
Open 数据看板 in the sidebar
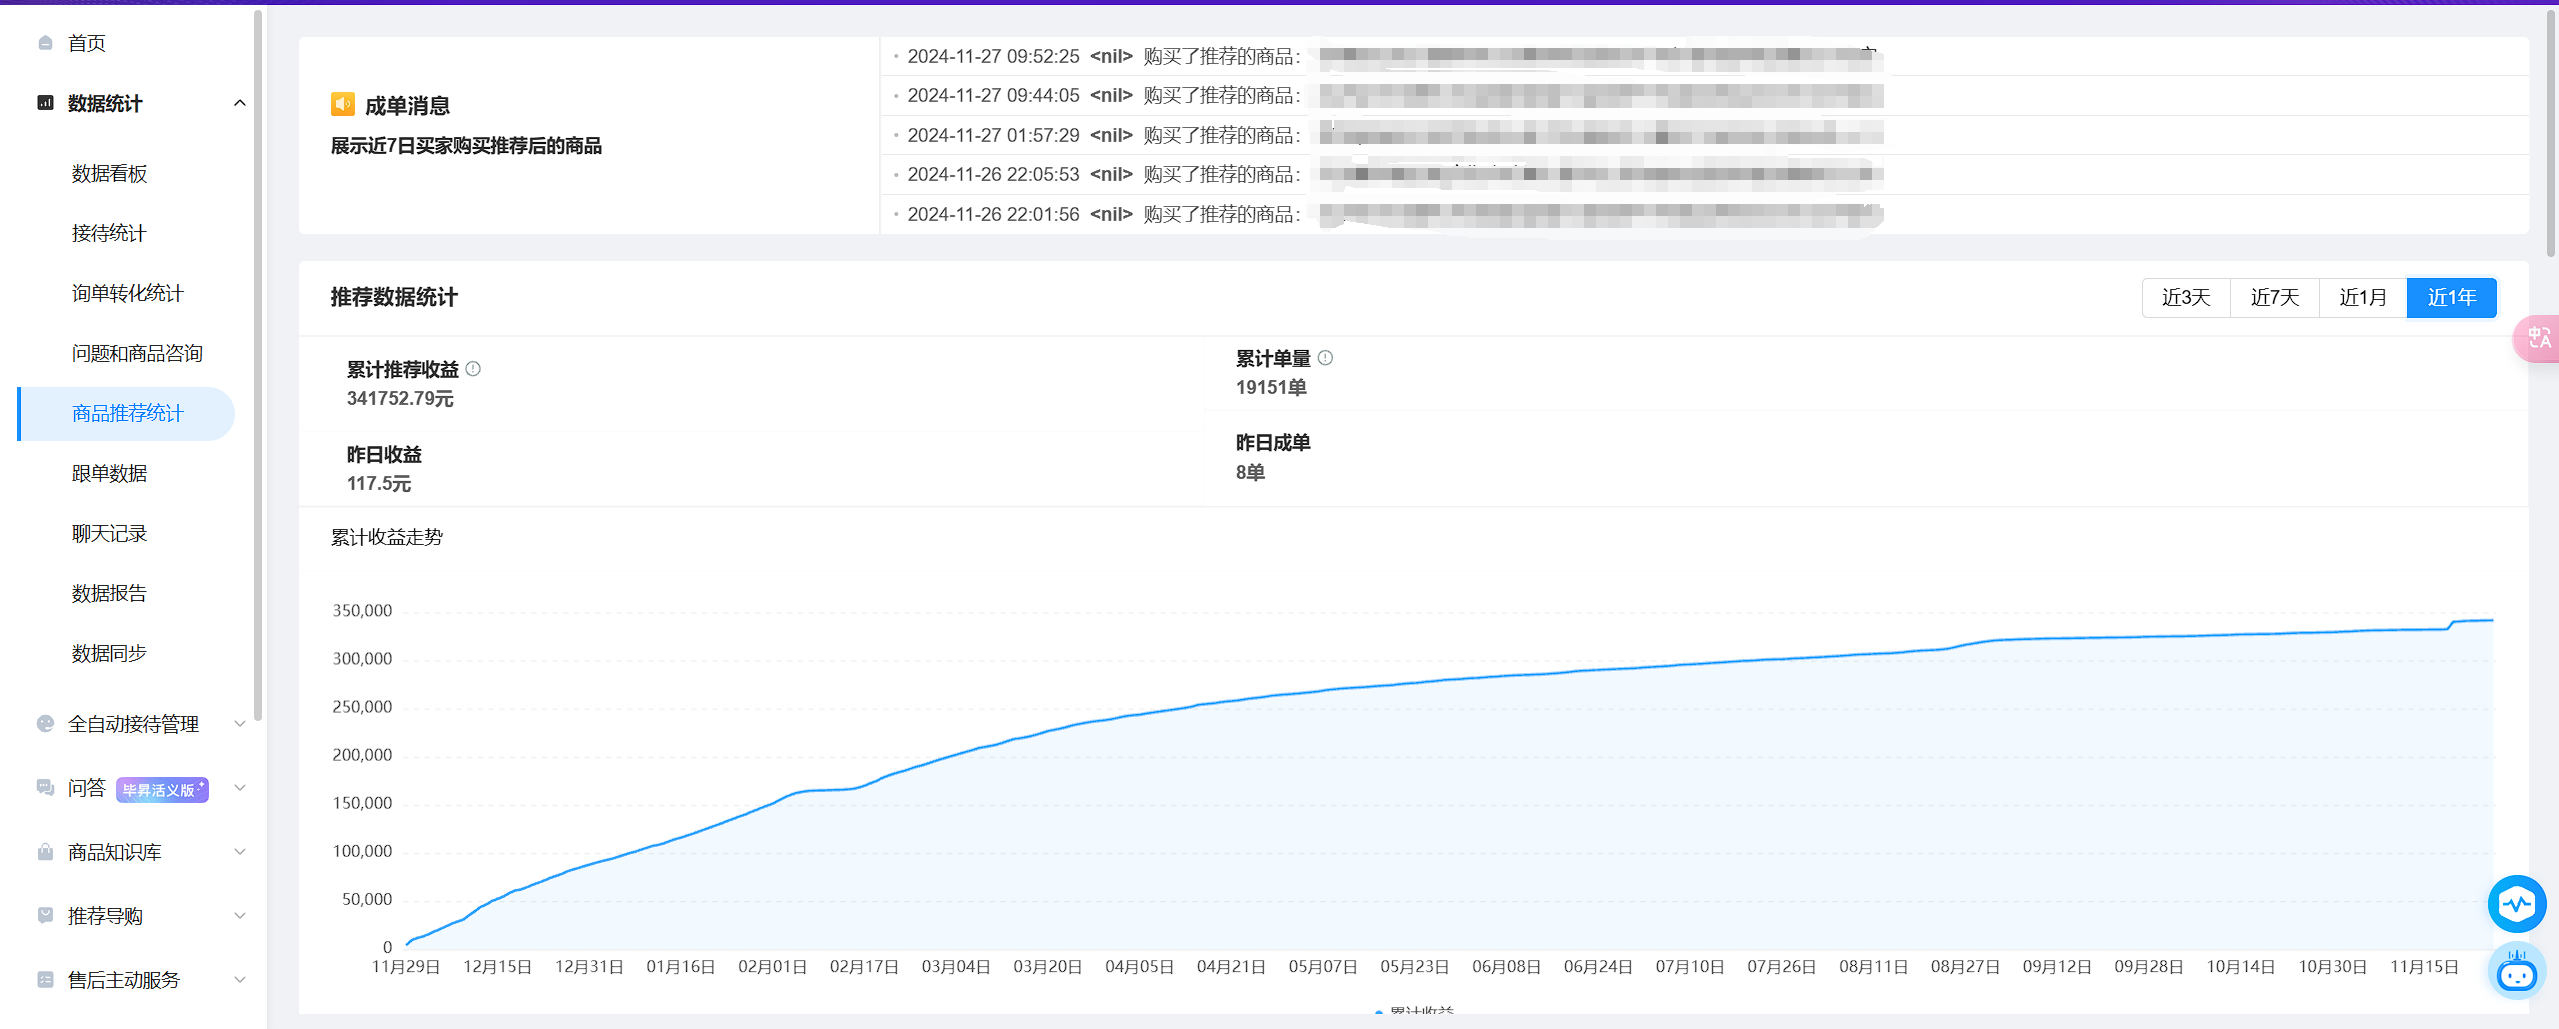[109, 173]
